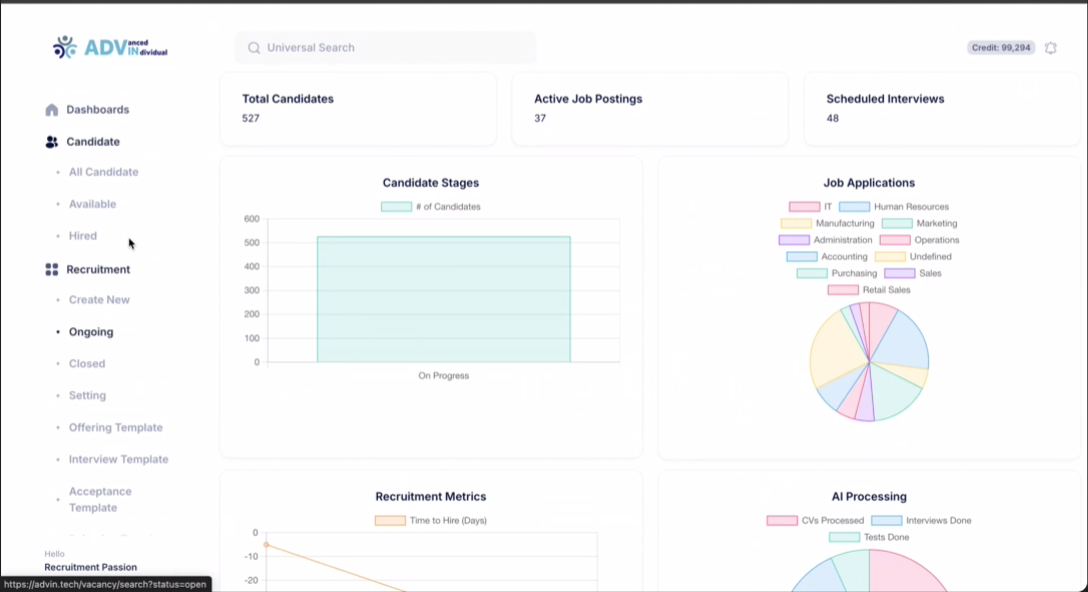
Task: Open 'Closed' from the Recruitment menu
Action: (x=86, y=363)
